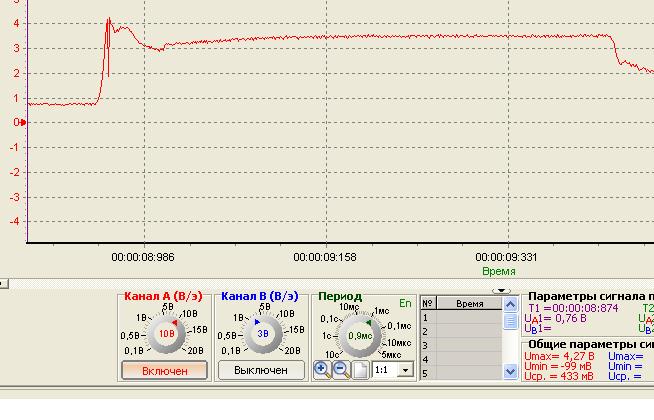Click the Канал B voltage dial showing 3В

click(263, 334)
